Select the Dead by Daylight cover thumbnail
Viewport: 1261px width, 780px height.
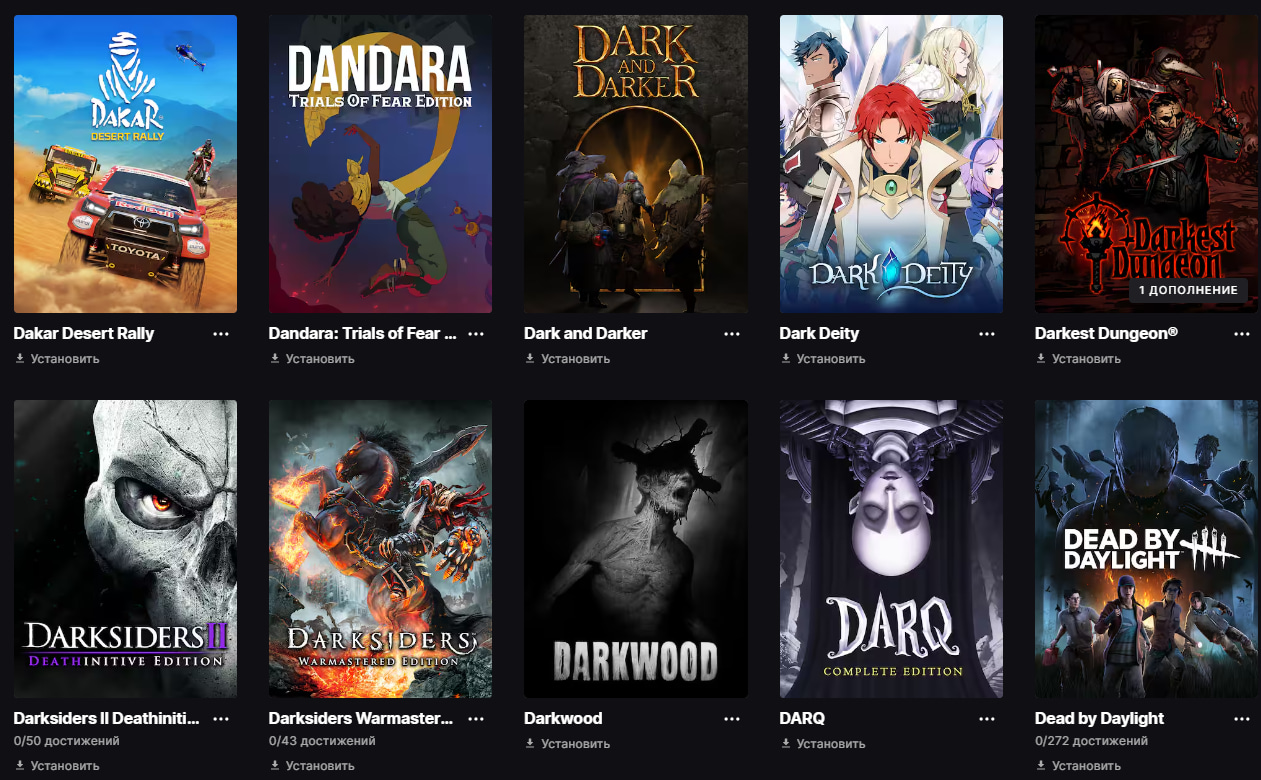[x=1146, y=549]
